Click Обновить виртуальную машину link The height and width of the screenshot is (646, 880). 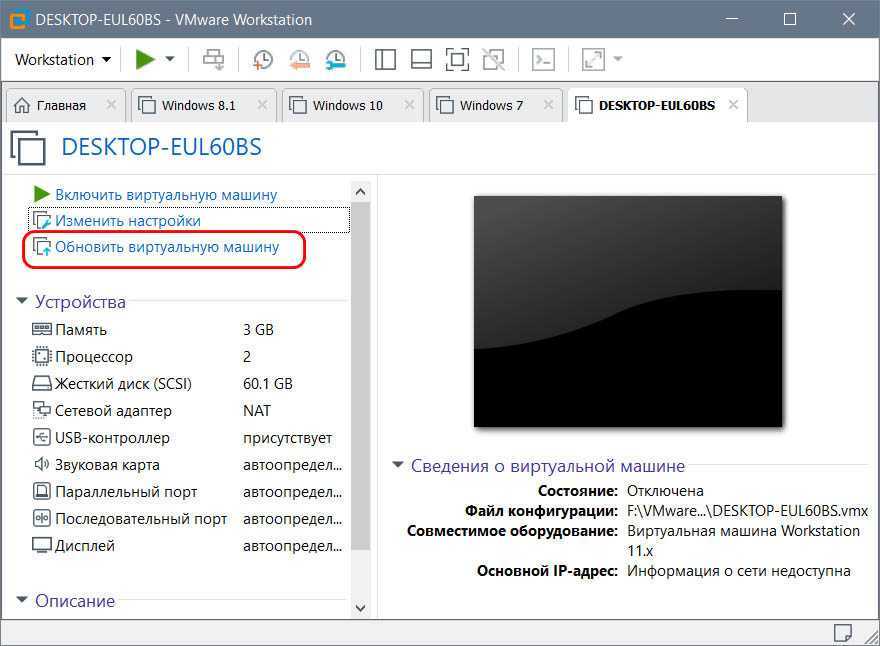click(167, 246)
